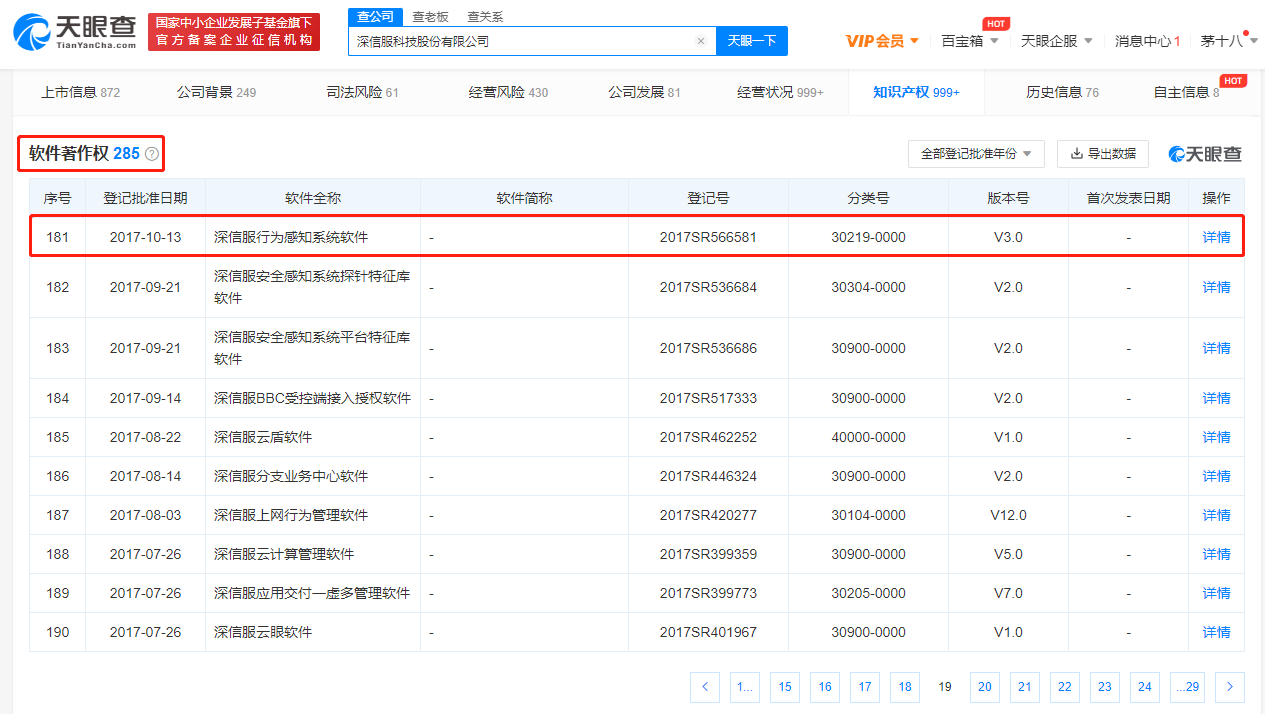1265x714 pixels.
Task: Open 详情 for row 182 探针特征库软件
Action: click(x=1216, y=287)
